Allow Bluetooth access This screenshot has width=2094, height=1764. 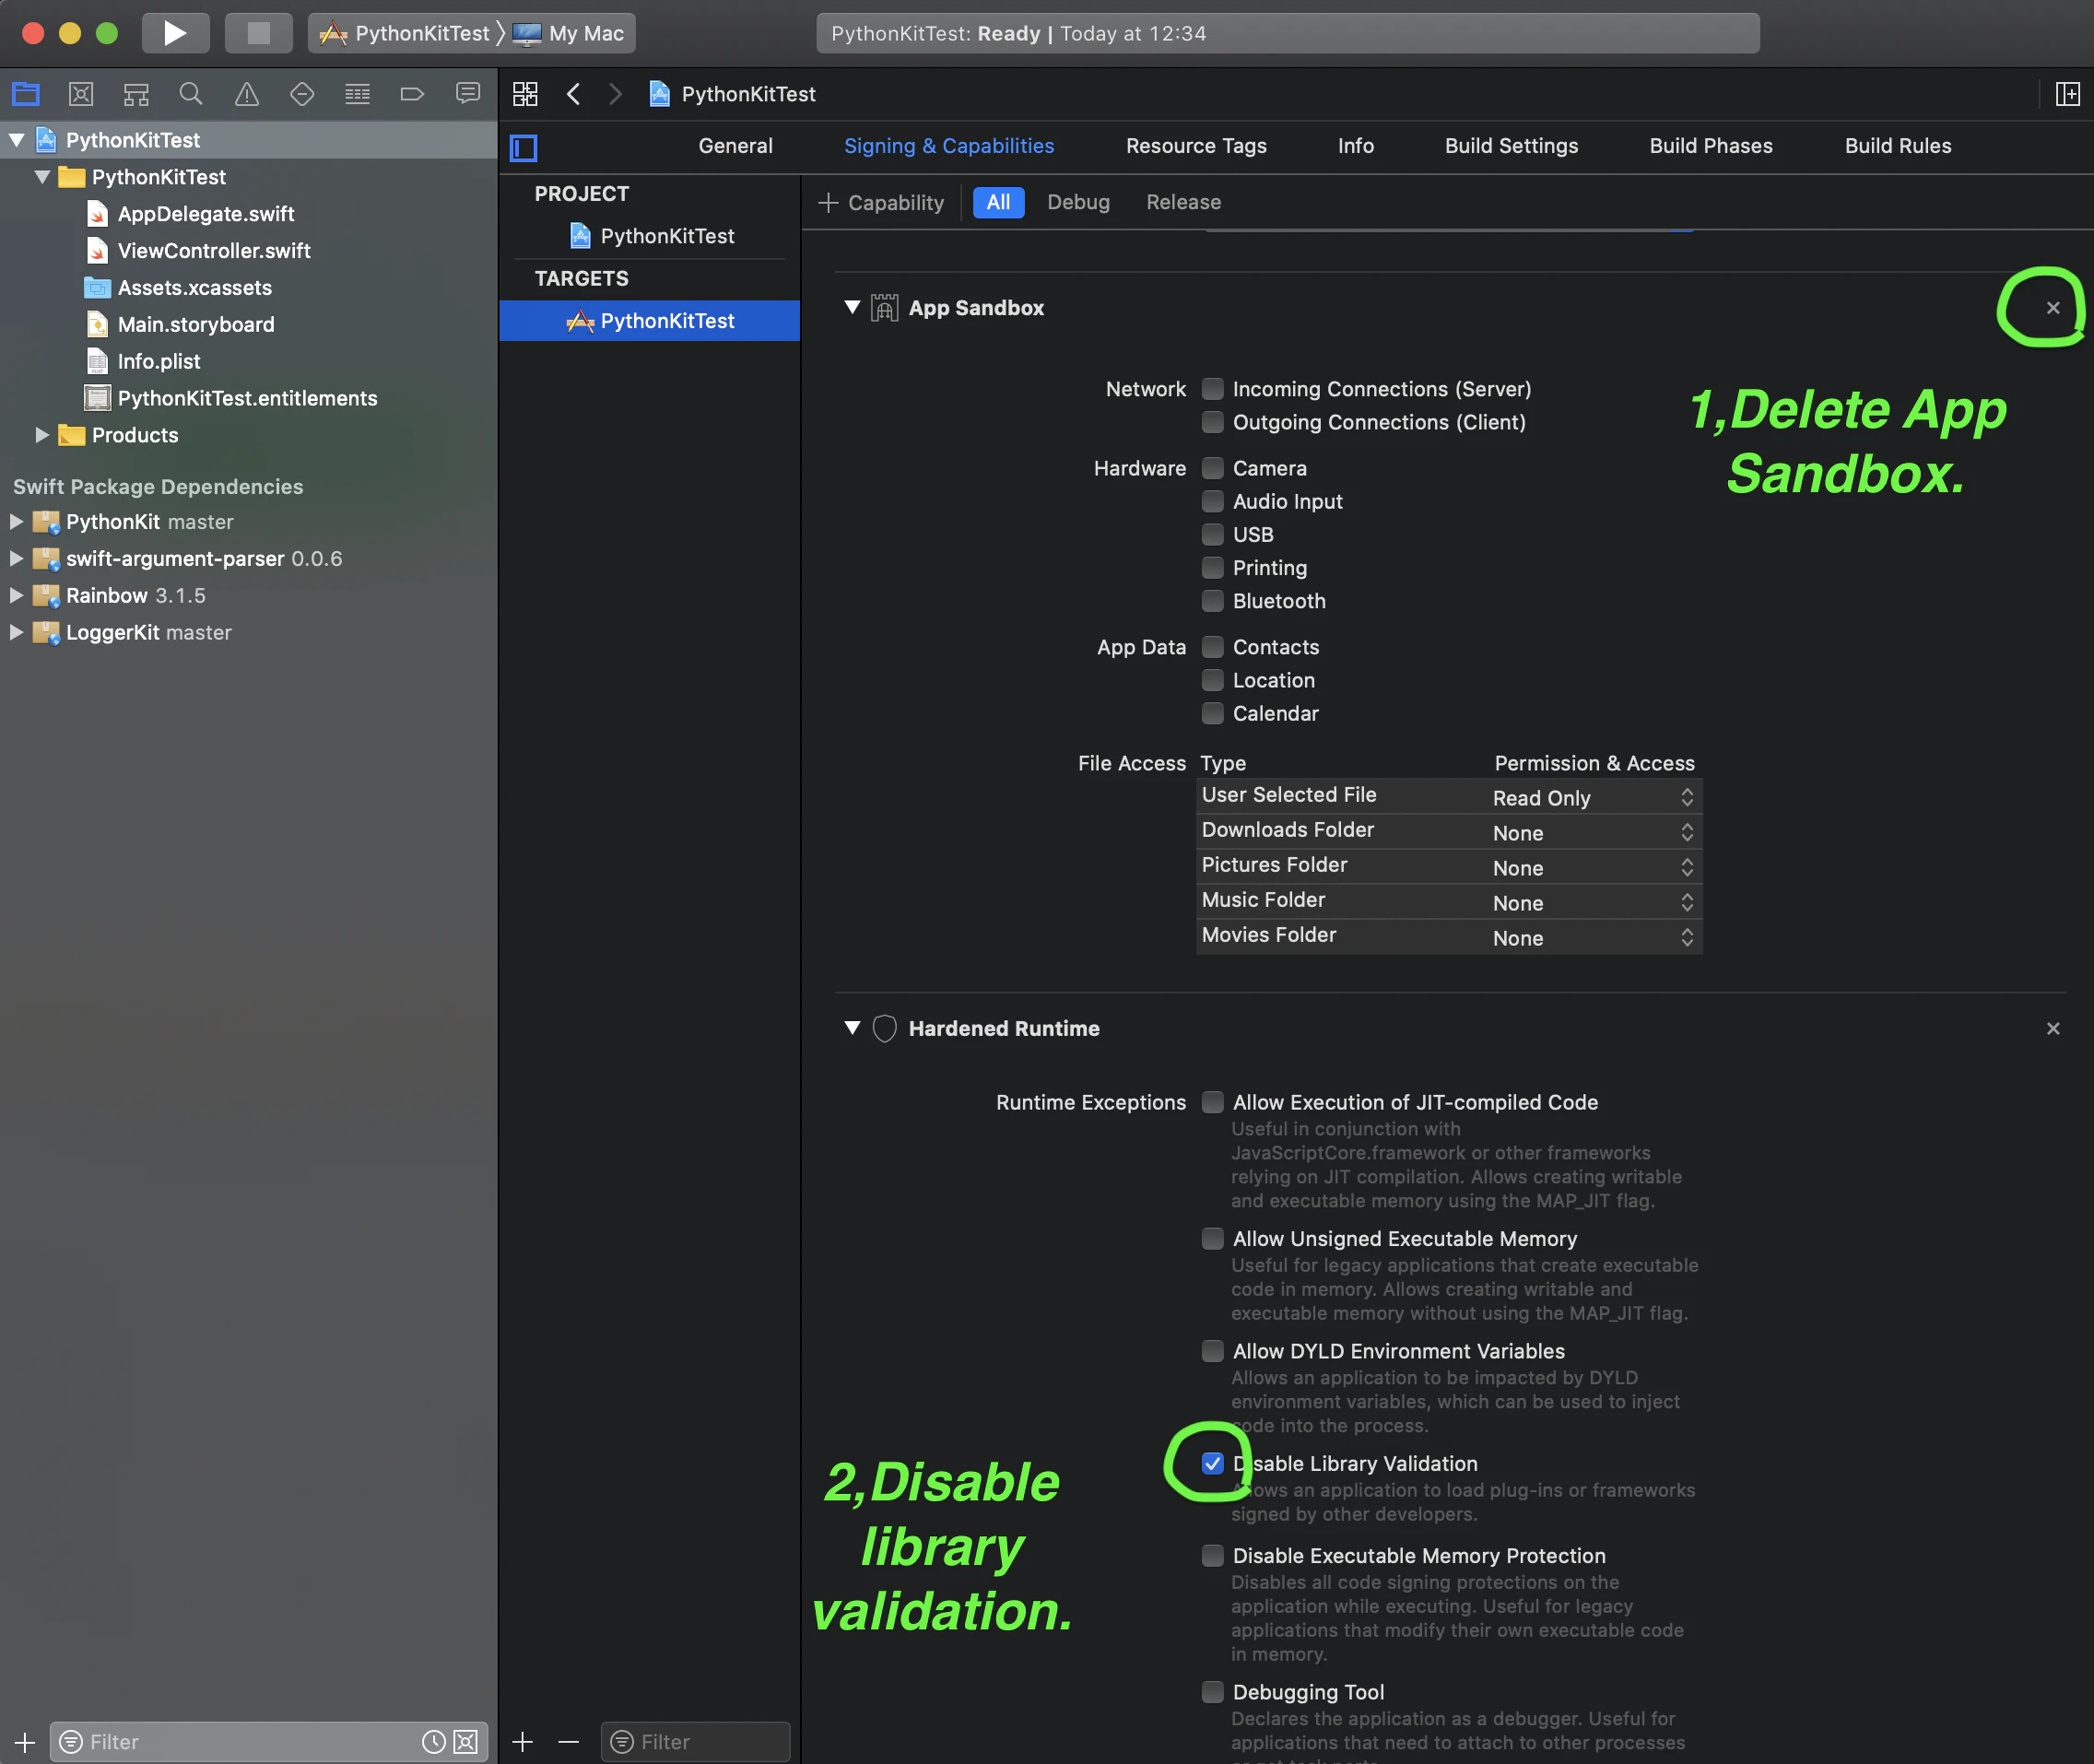point(1212,601)
